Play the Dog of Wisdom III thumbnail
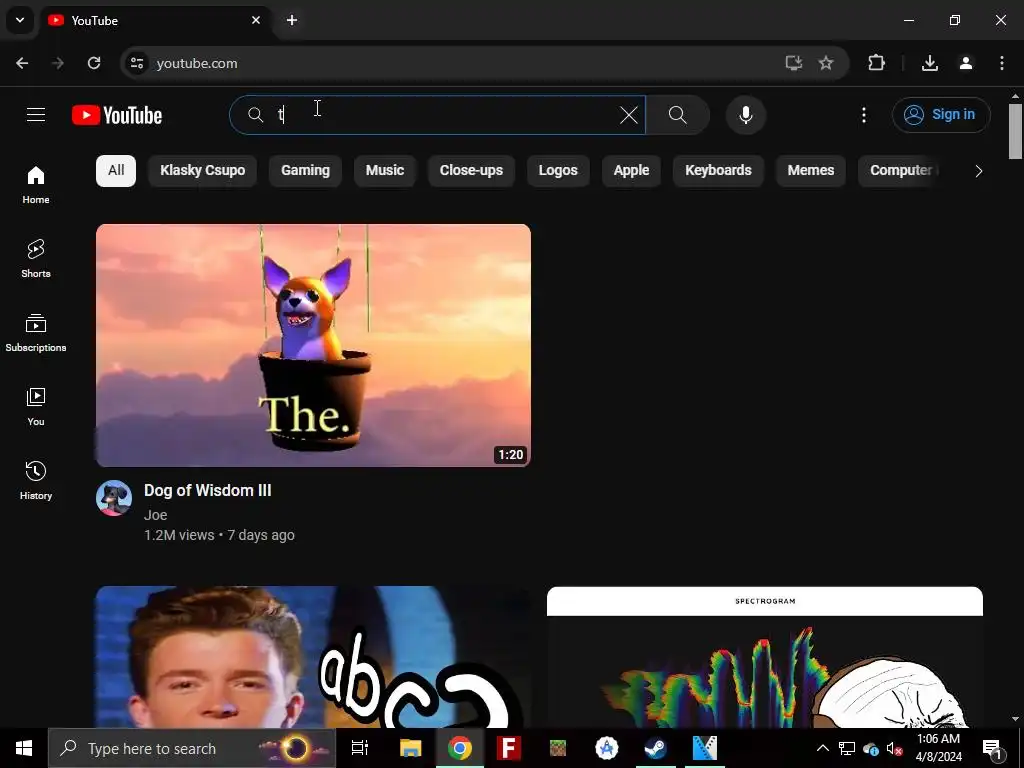 [x=313, y=345]
